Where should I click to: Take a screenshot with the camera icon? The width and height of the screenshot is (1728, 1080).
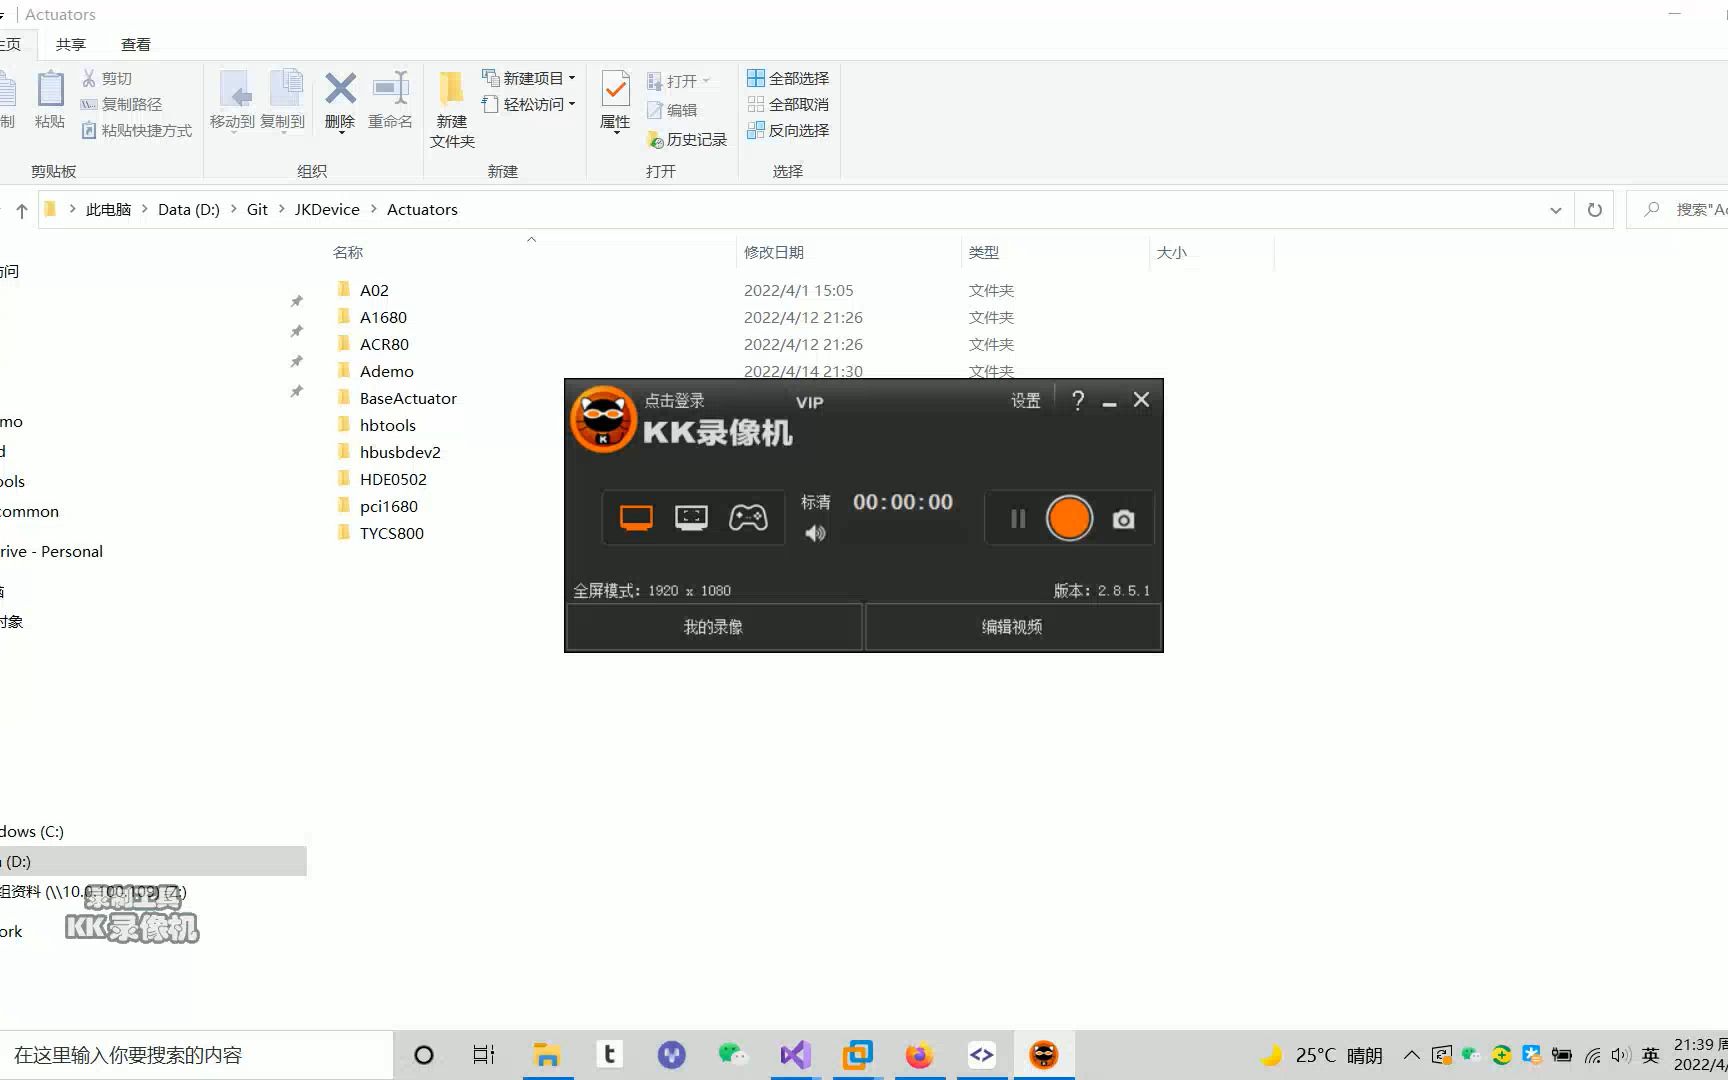[x=1124, y=519]
